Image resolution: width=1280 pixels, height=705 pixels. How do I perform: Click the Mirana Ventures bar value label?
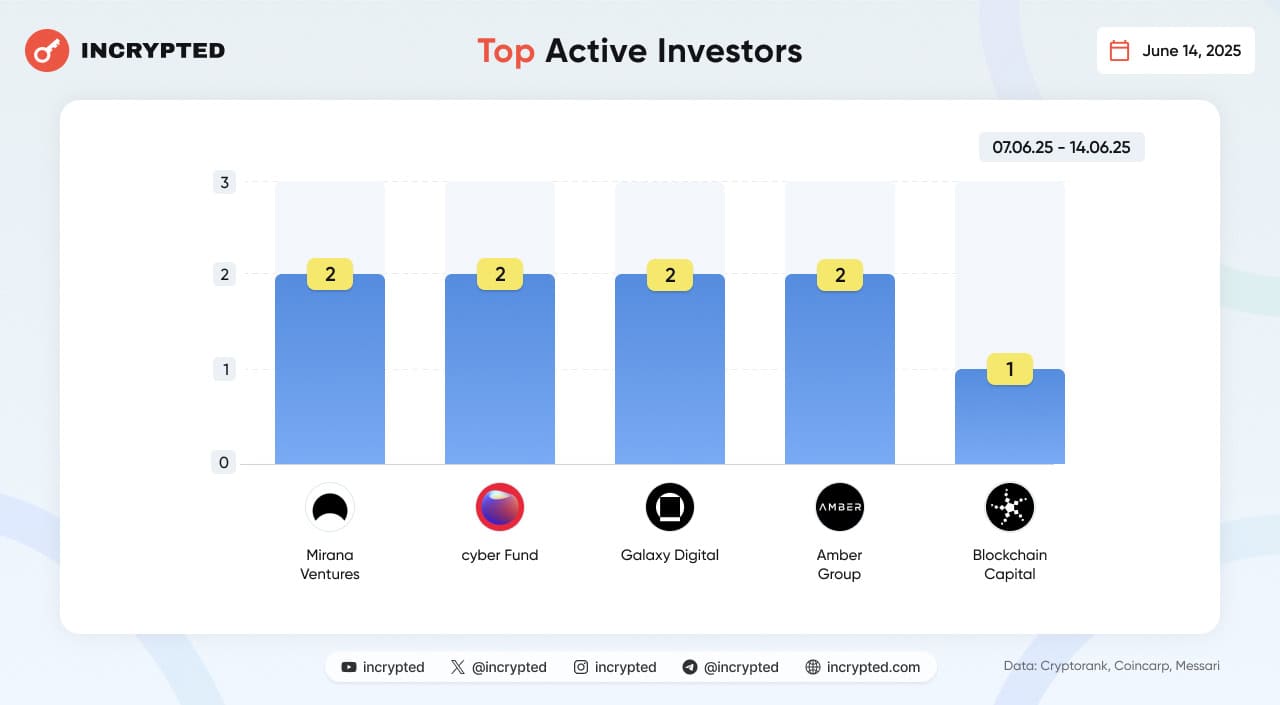click(x=330, y=274)
